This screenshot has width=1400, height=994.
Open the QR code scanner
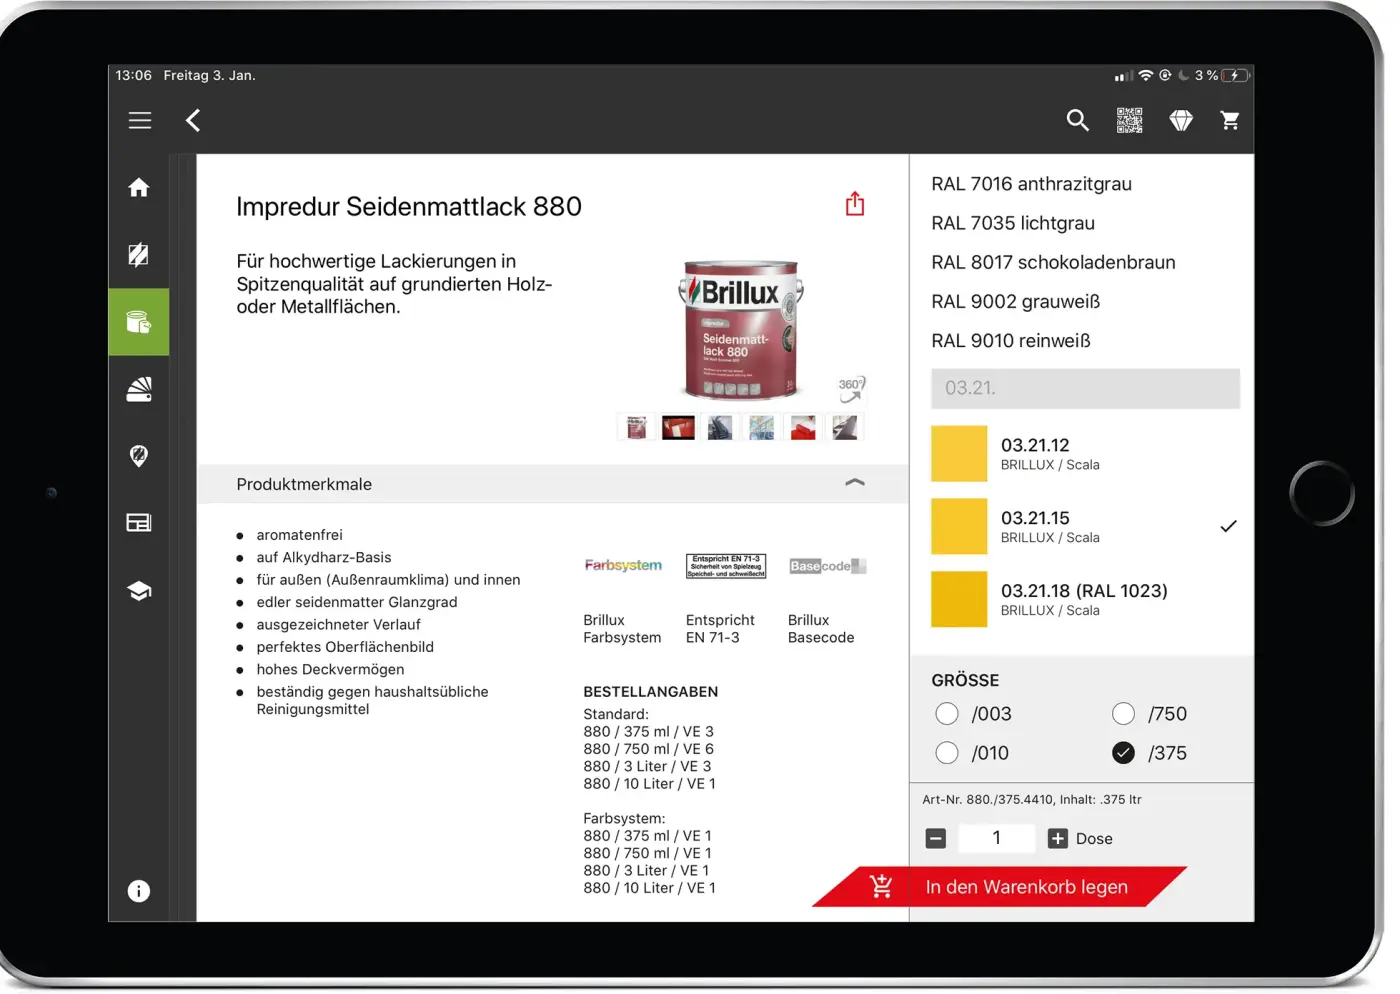pos(1129,120)
